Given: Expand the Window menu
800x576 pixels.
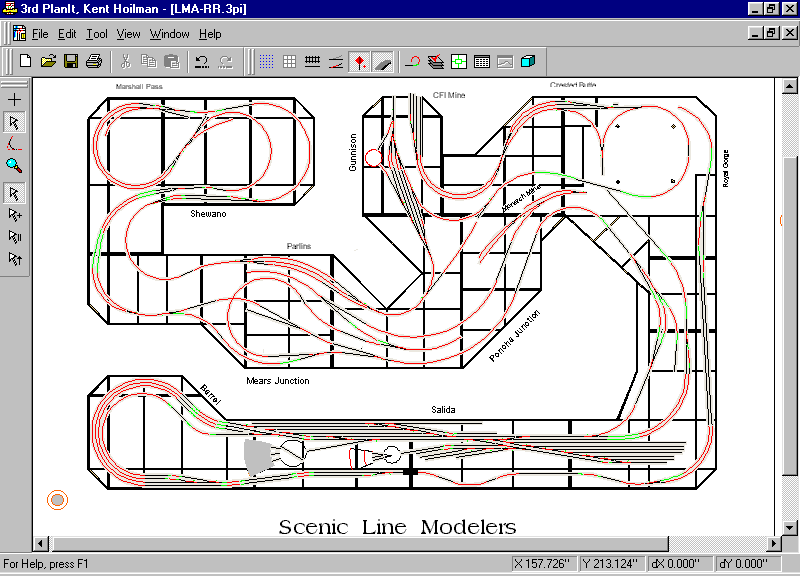Looking at the screenshot, I should coord(169,34).
